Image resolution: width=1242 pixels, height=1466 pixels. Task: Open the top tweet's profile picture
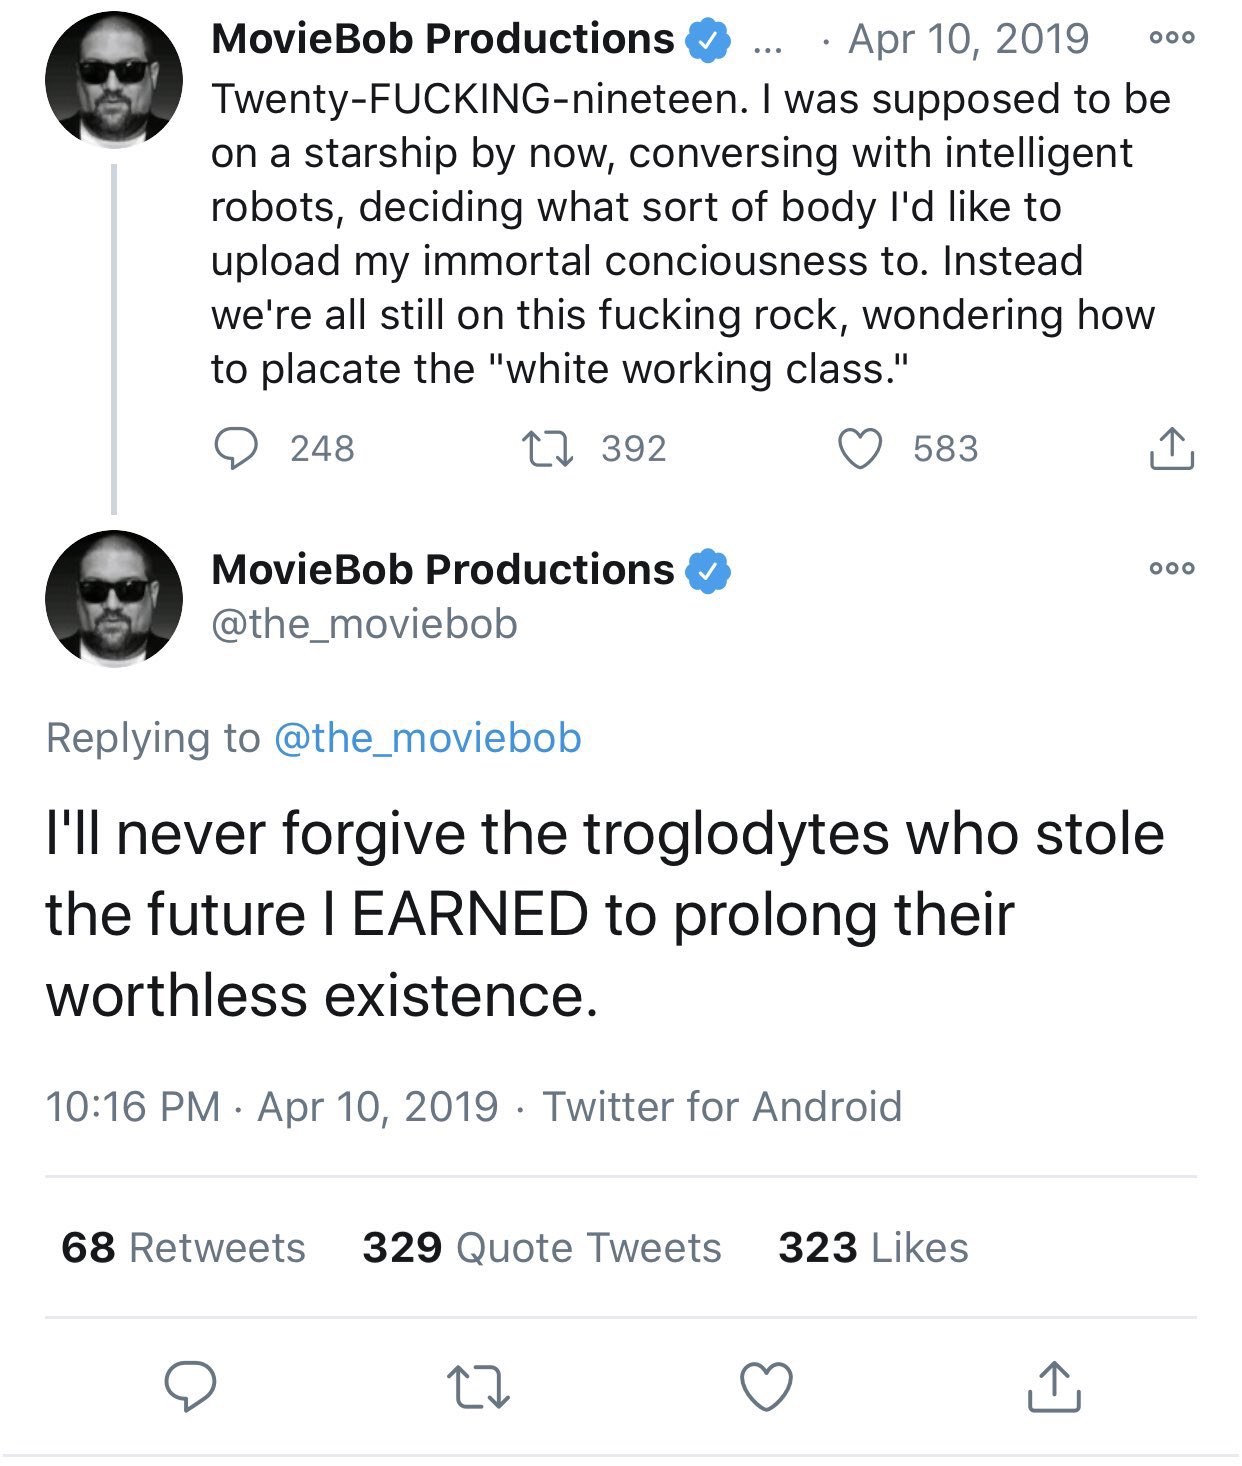114,80
